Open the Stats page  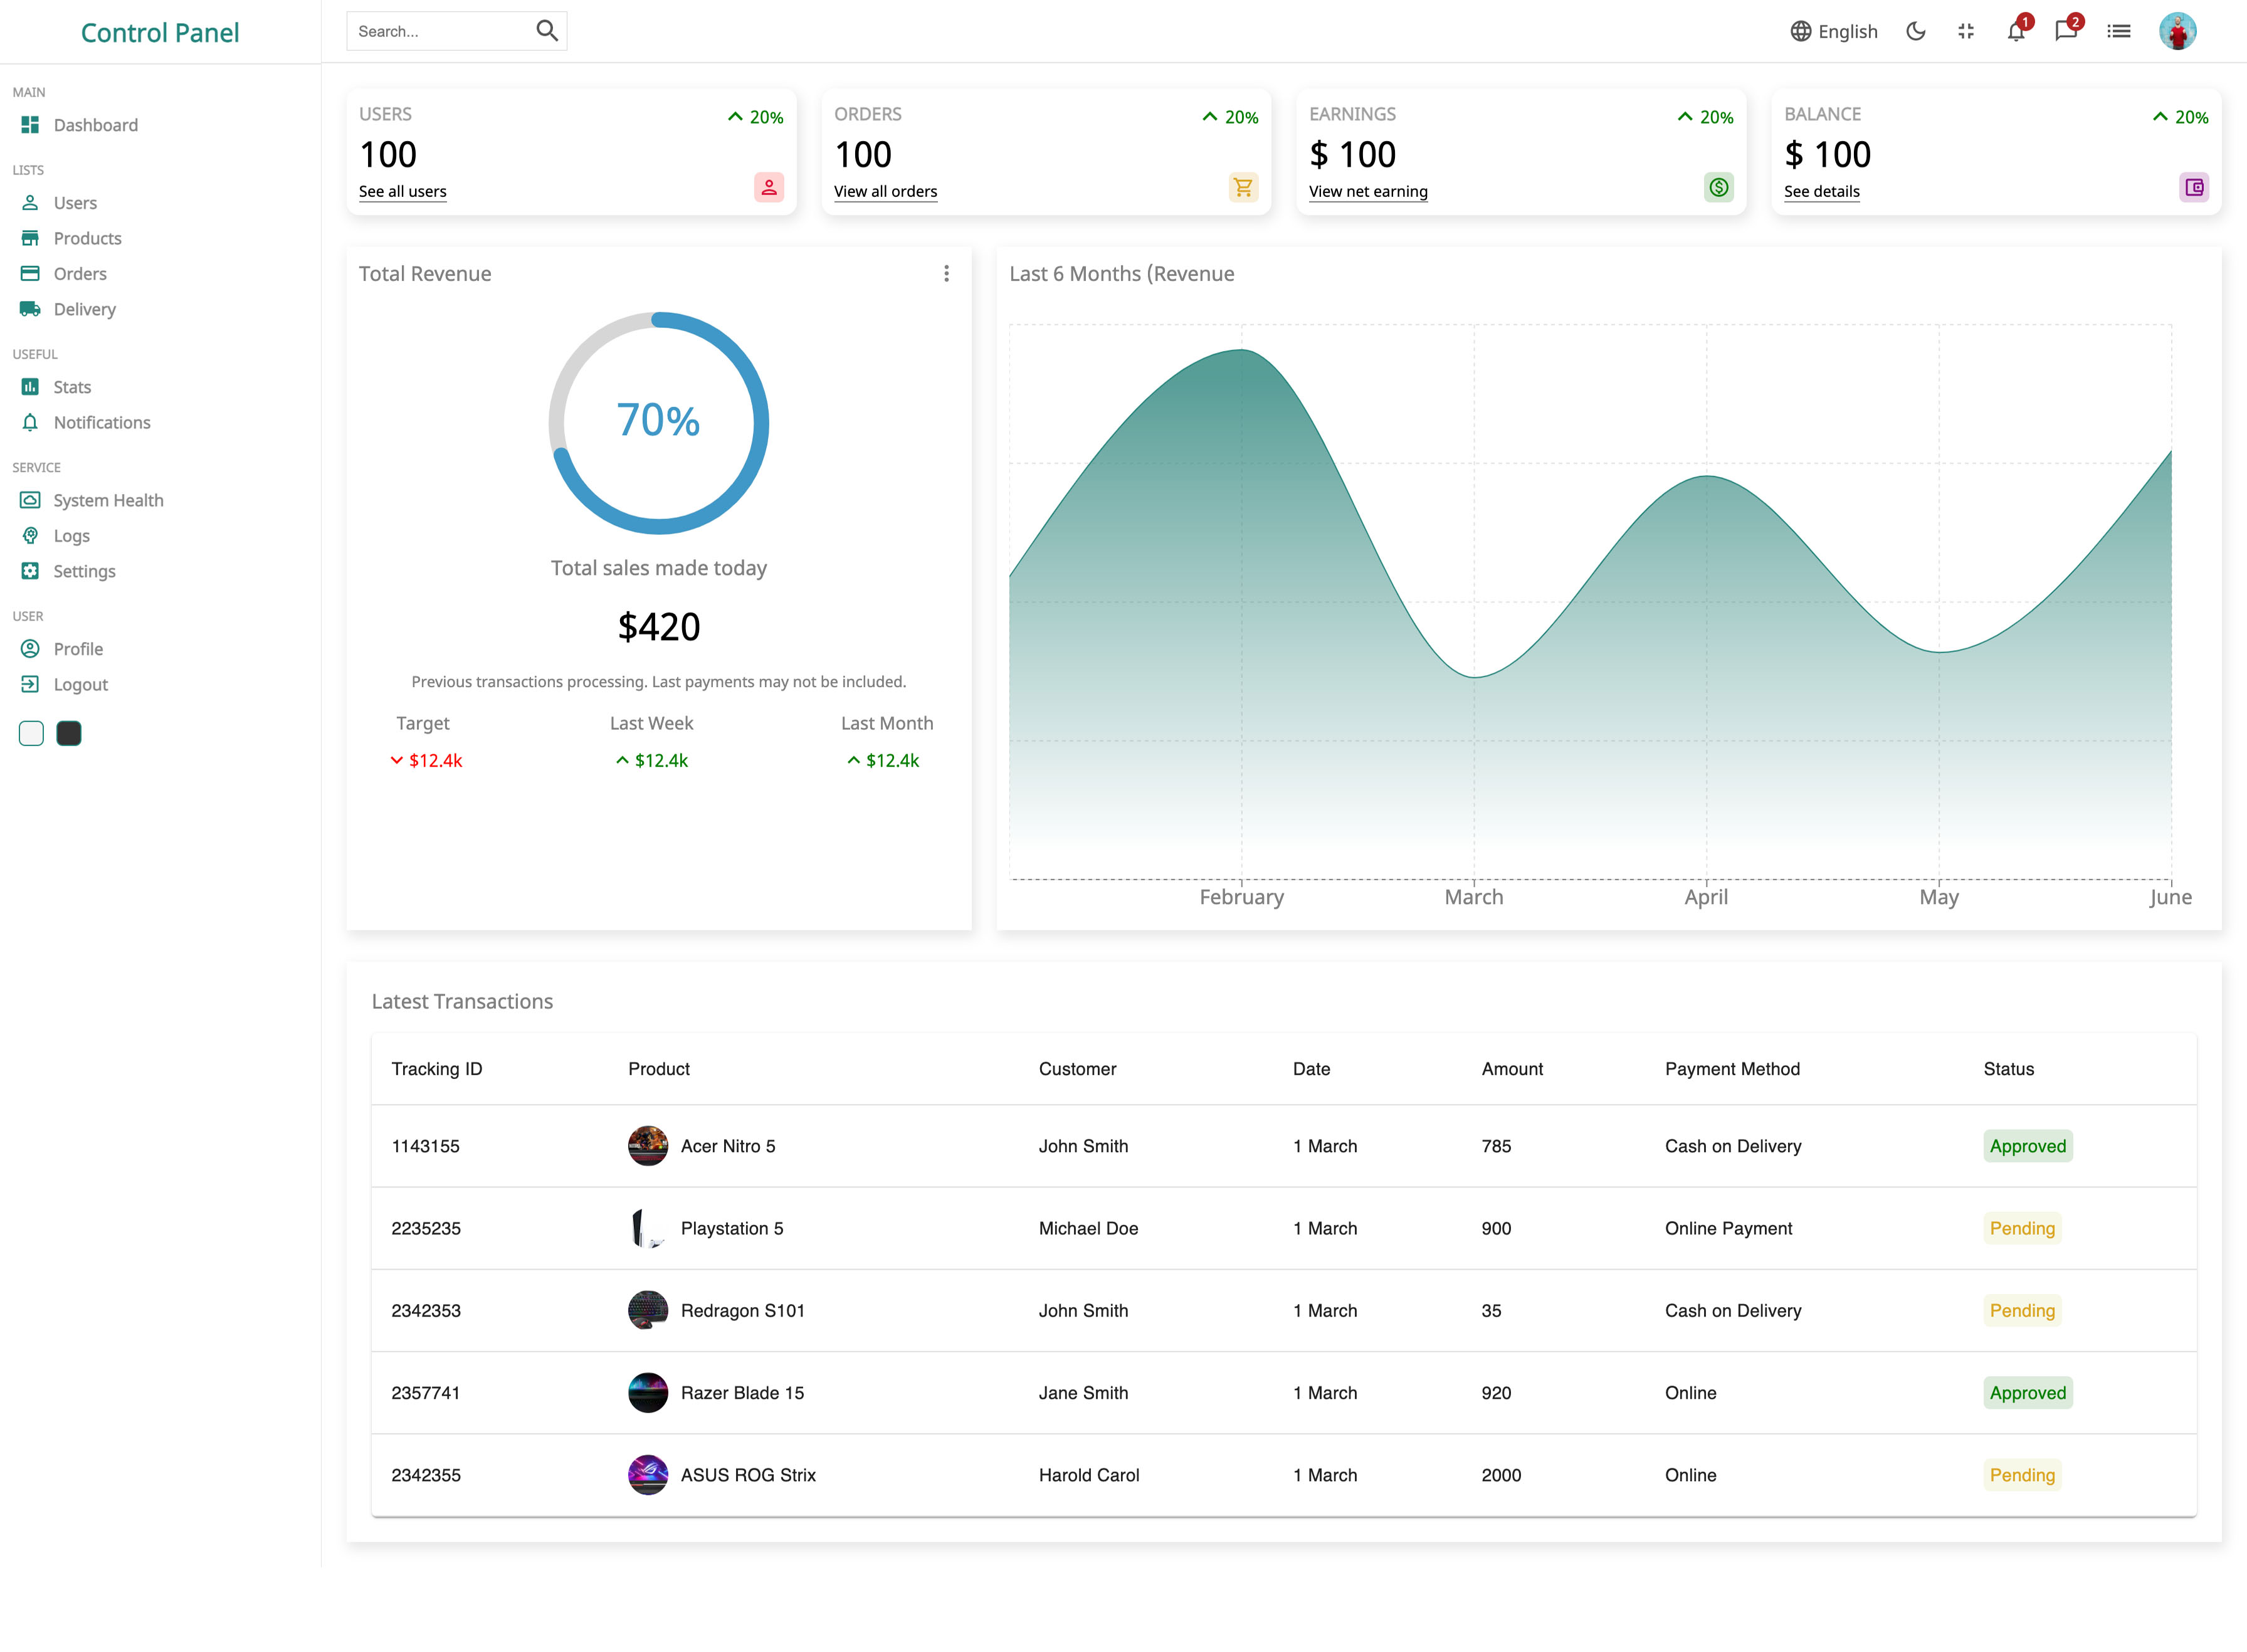point(73,386)
